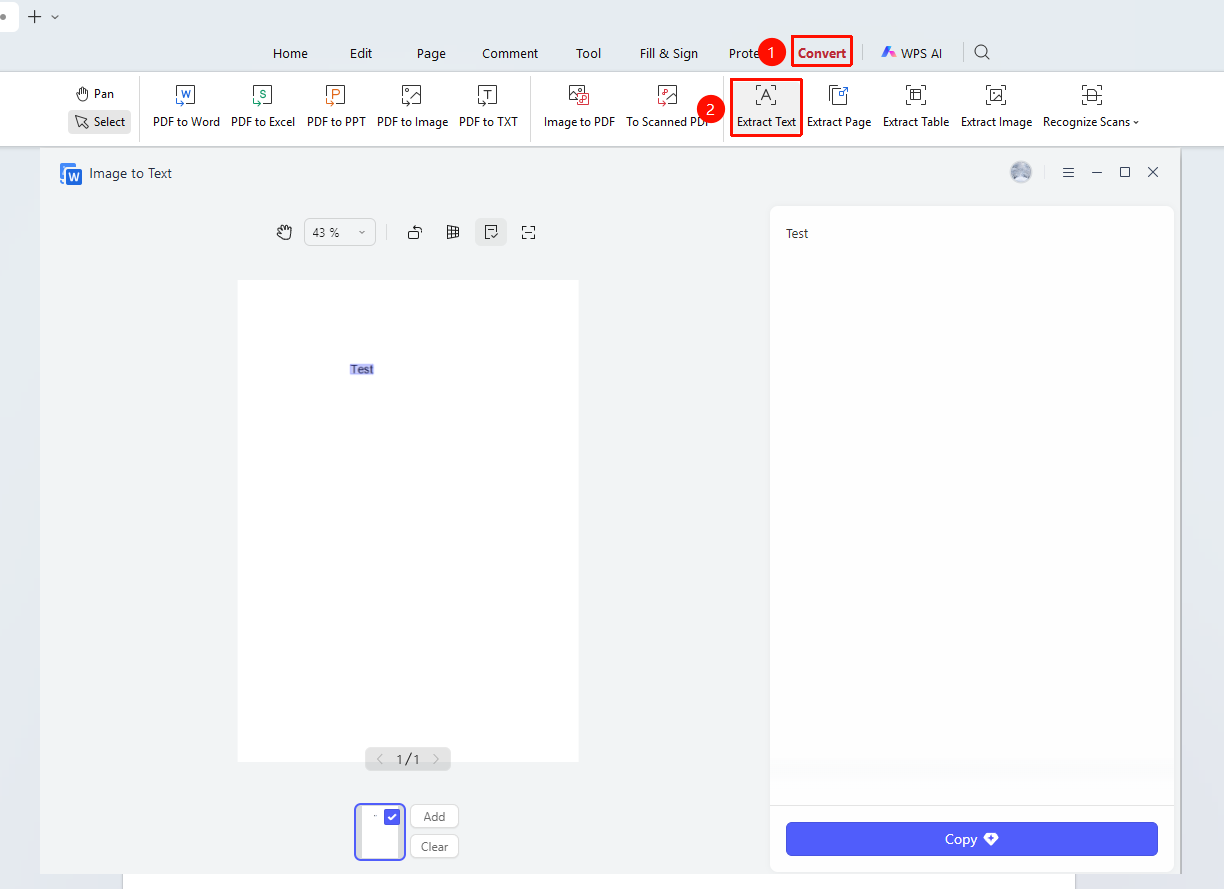Open the 43 % zoom dropdown
Viewport: 1224px width, 889px height.
[340, 232]
